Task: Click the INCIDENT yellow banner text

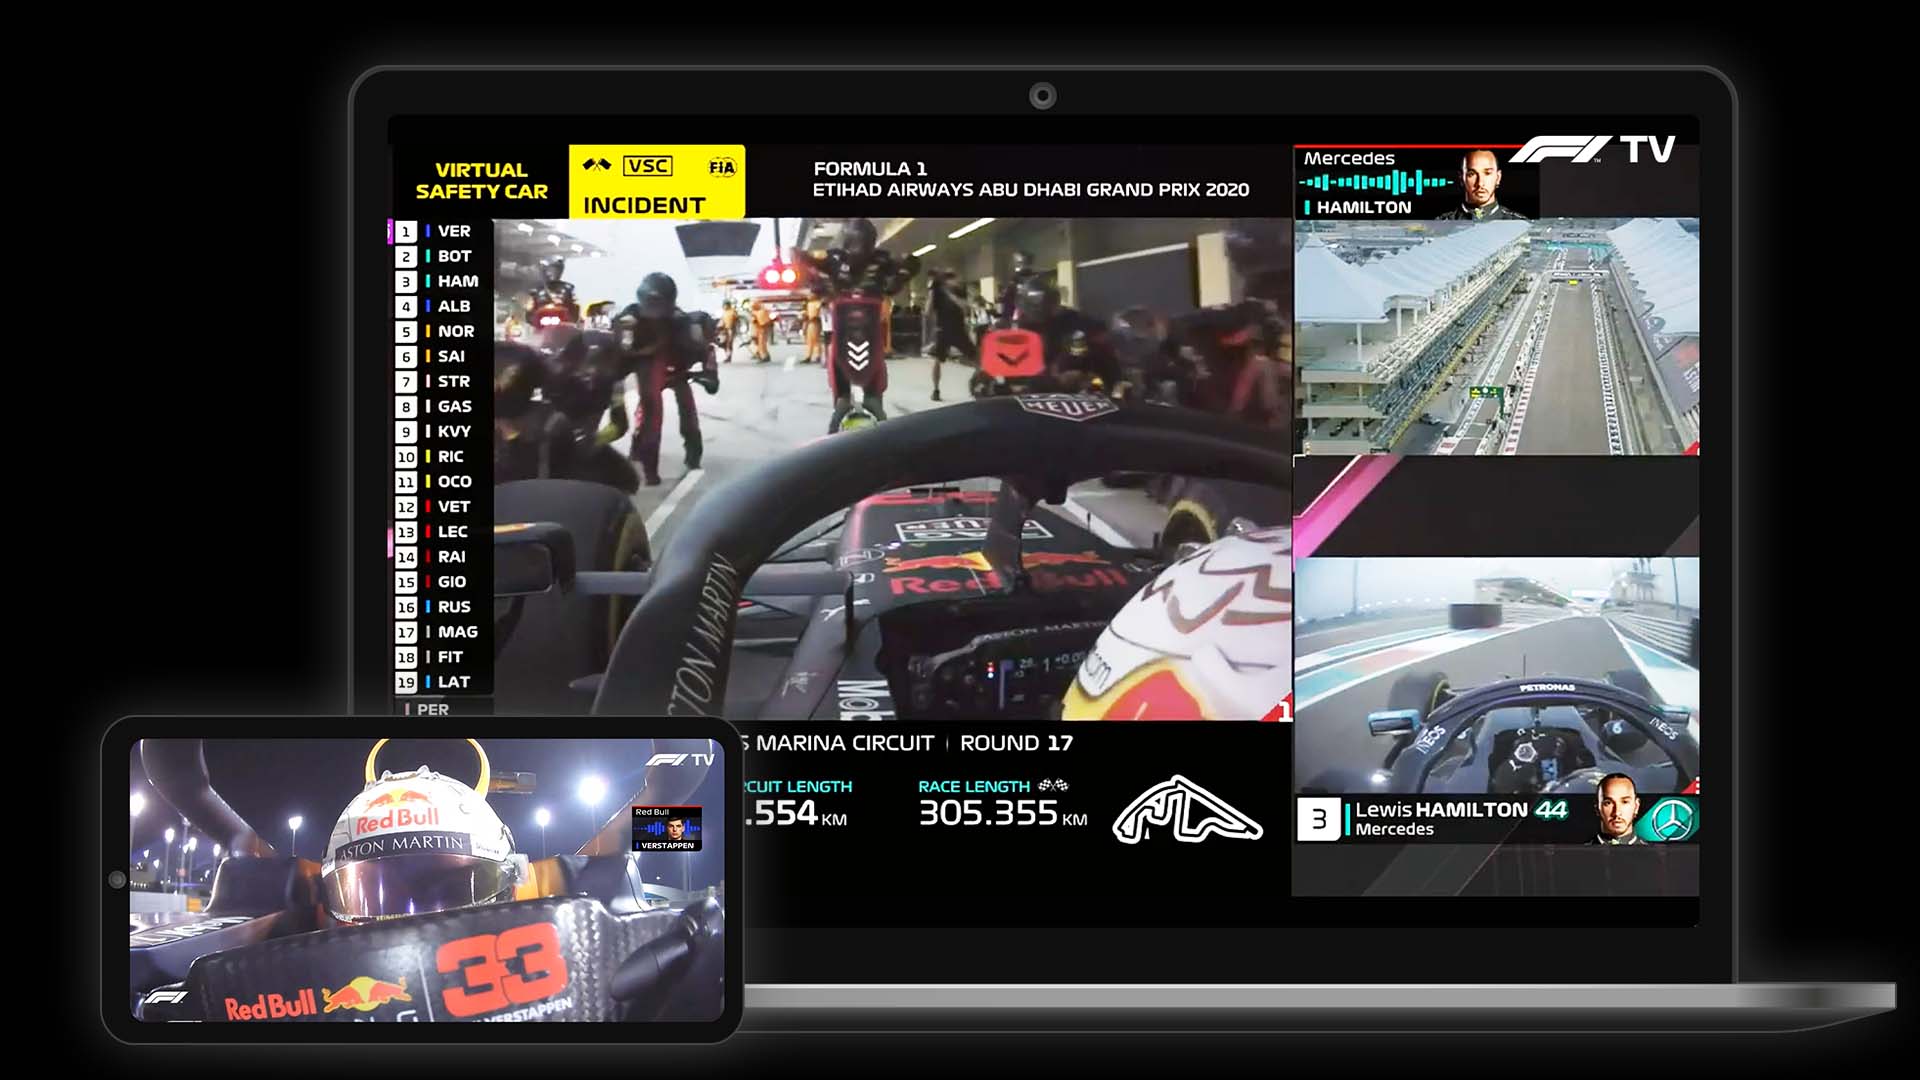Action: click(644, 205)
